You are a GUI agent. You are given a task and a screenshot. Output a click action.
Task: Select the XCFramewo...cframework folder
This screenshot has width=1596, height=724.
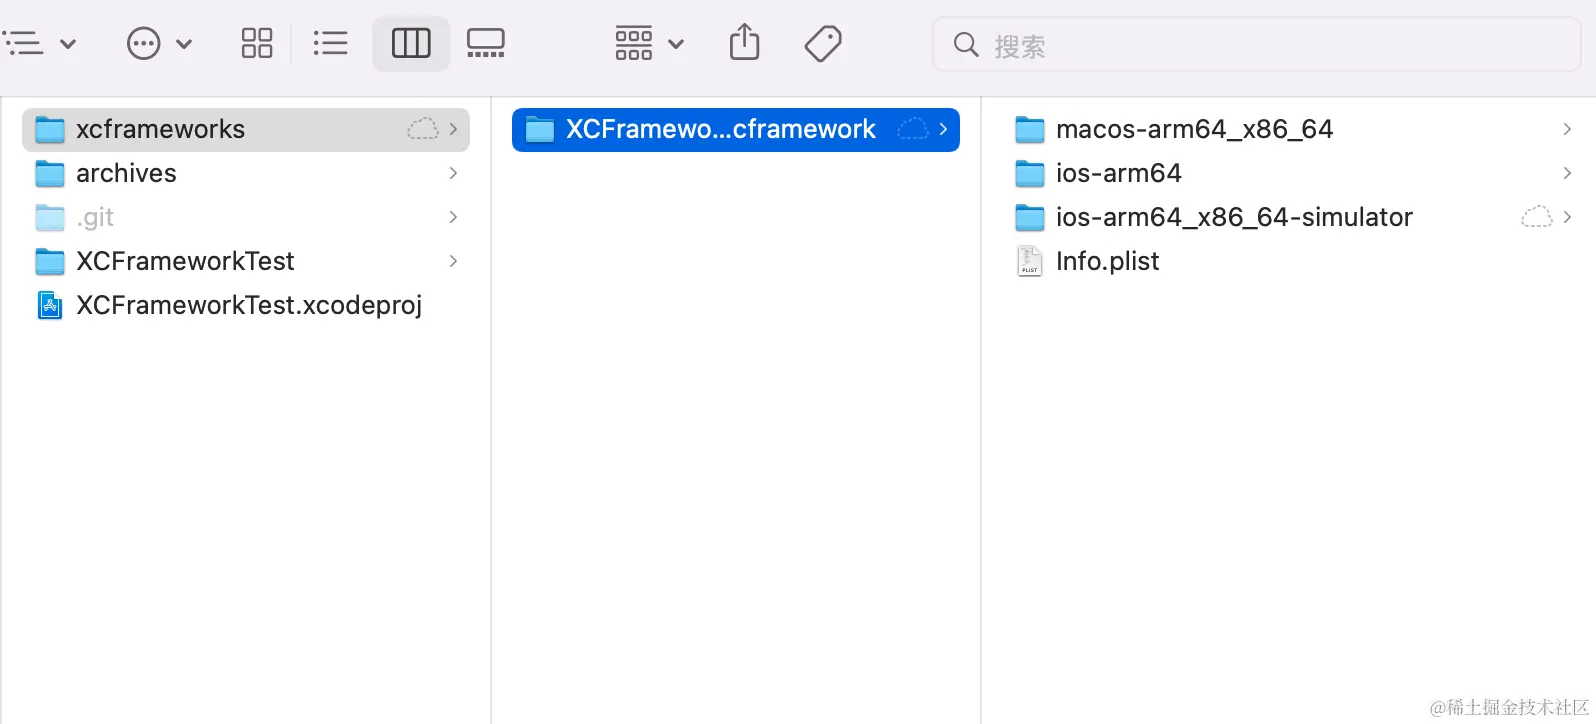[736, 129]
